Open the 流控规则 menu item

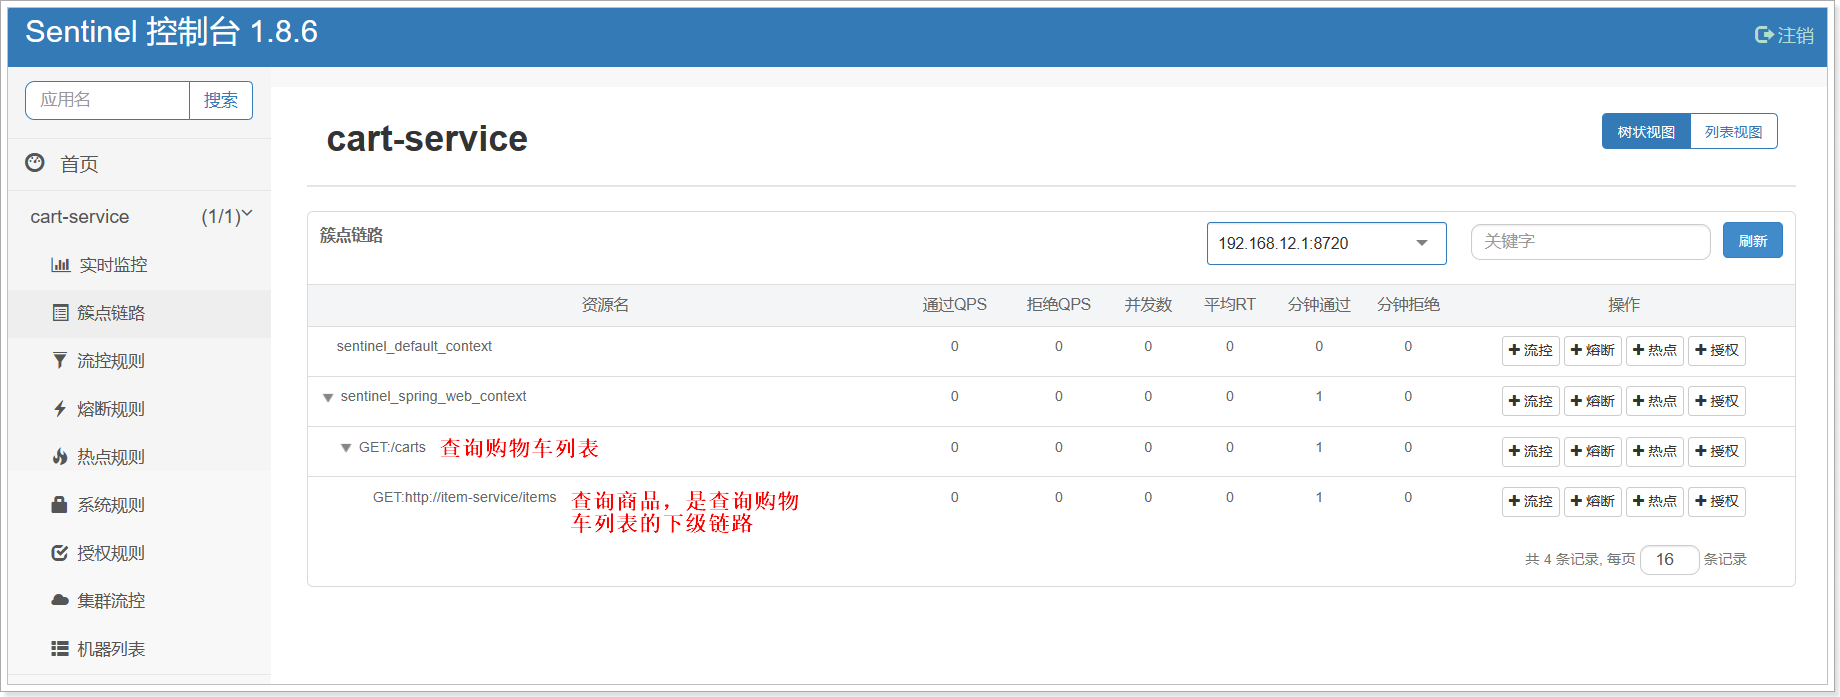tap(140, 361)
